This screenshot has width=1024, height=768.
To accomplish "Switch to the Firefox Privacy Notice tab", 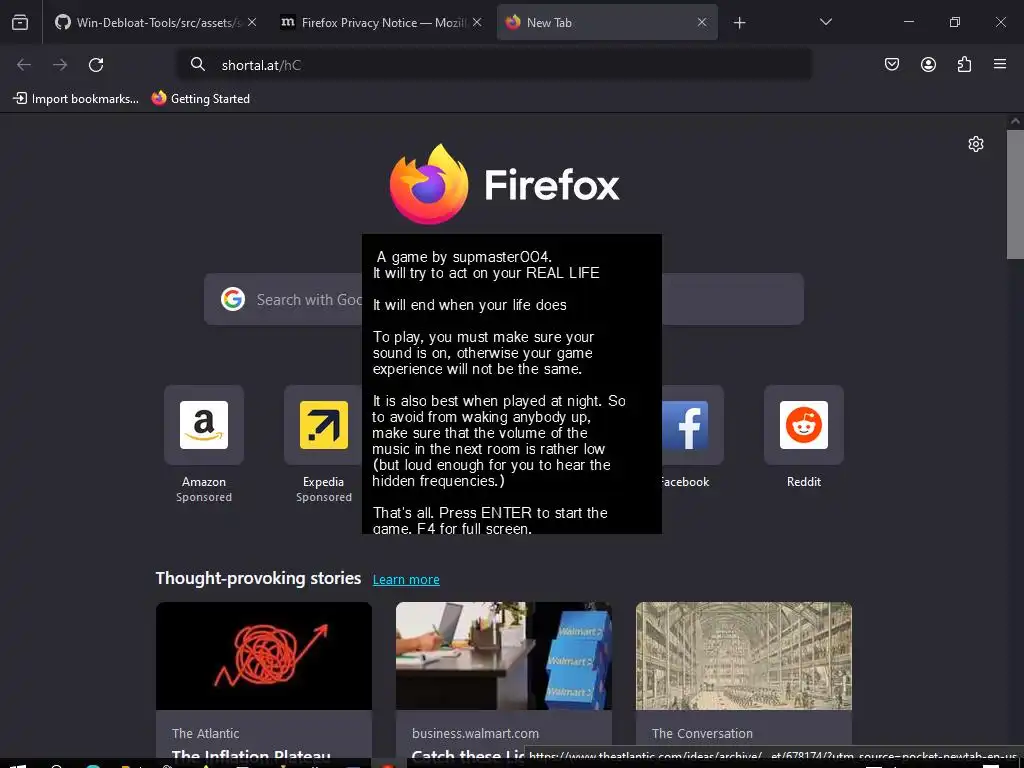I will pos(381,23).
